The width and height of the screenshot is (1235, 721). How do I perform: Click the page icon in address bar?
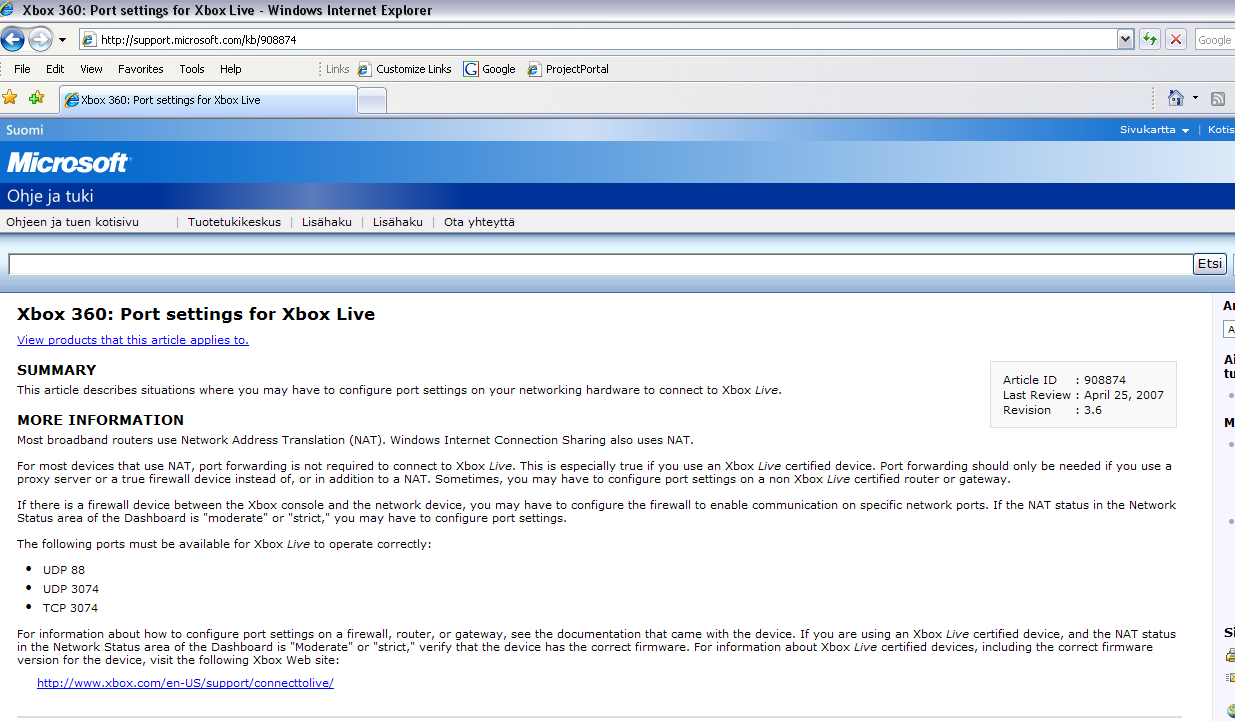[89, 40]
